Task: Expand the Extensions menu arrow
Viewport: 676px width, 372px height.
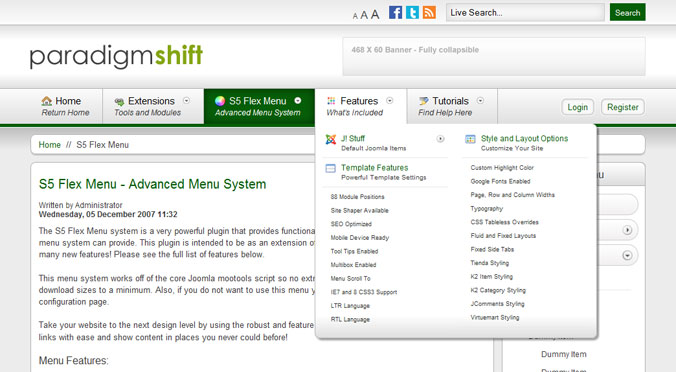Action: pos(187,100)
